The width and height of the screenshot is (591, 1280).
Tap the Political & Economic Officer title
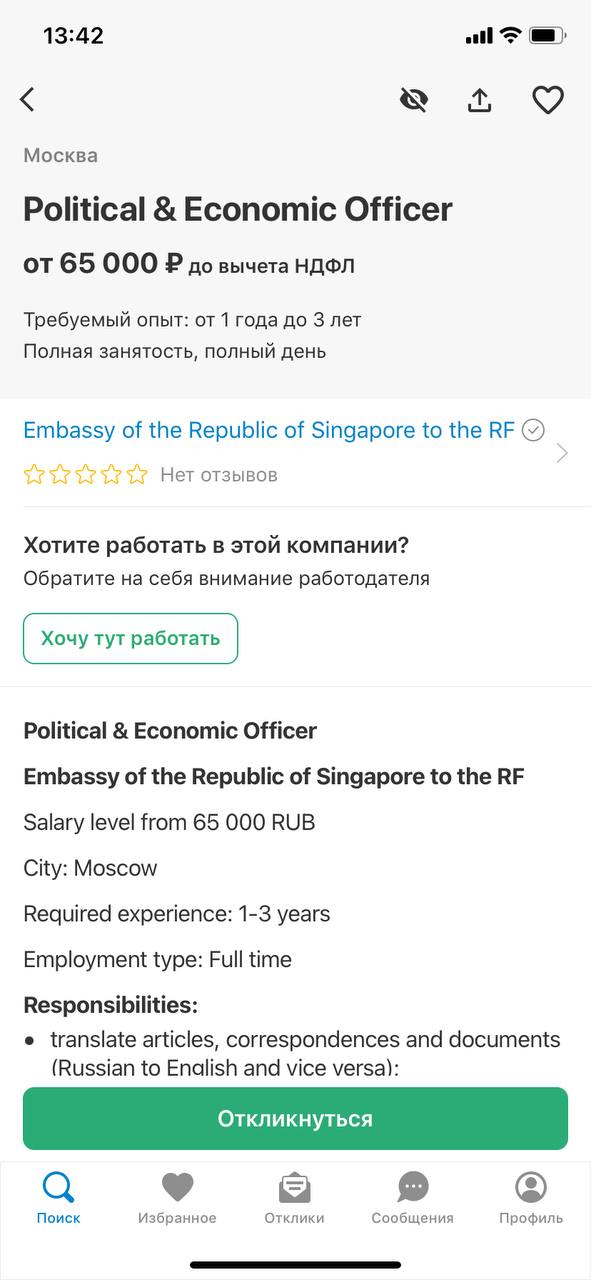(238, 209)
